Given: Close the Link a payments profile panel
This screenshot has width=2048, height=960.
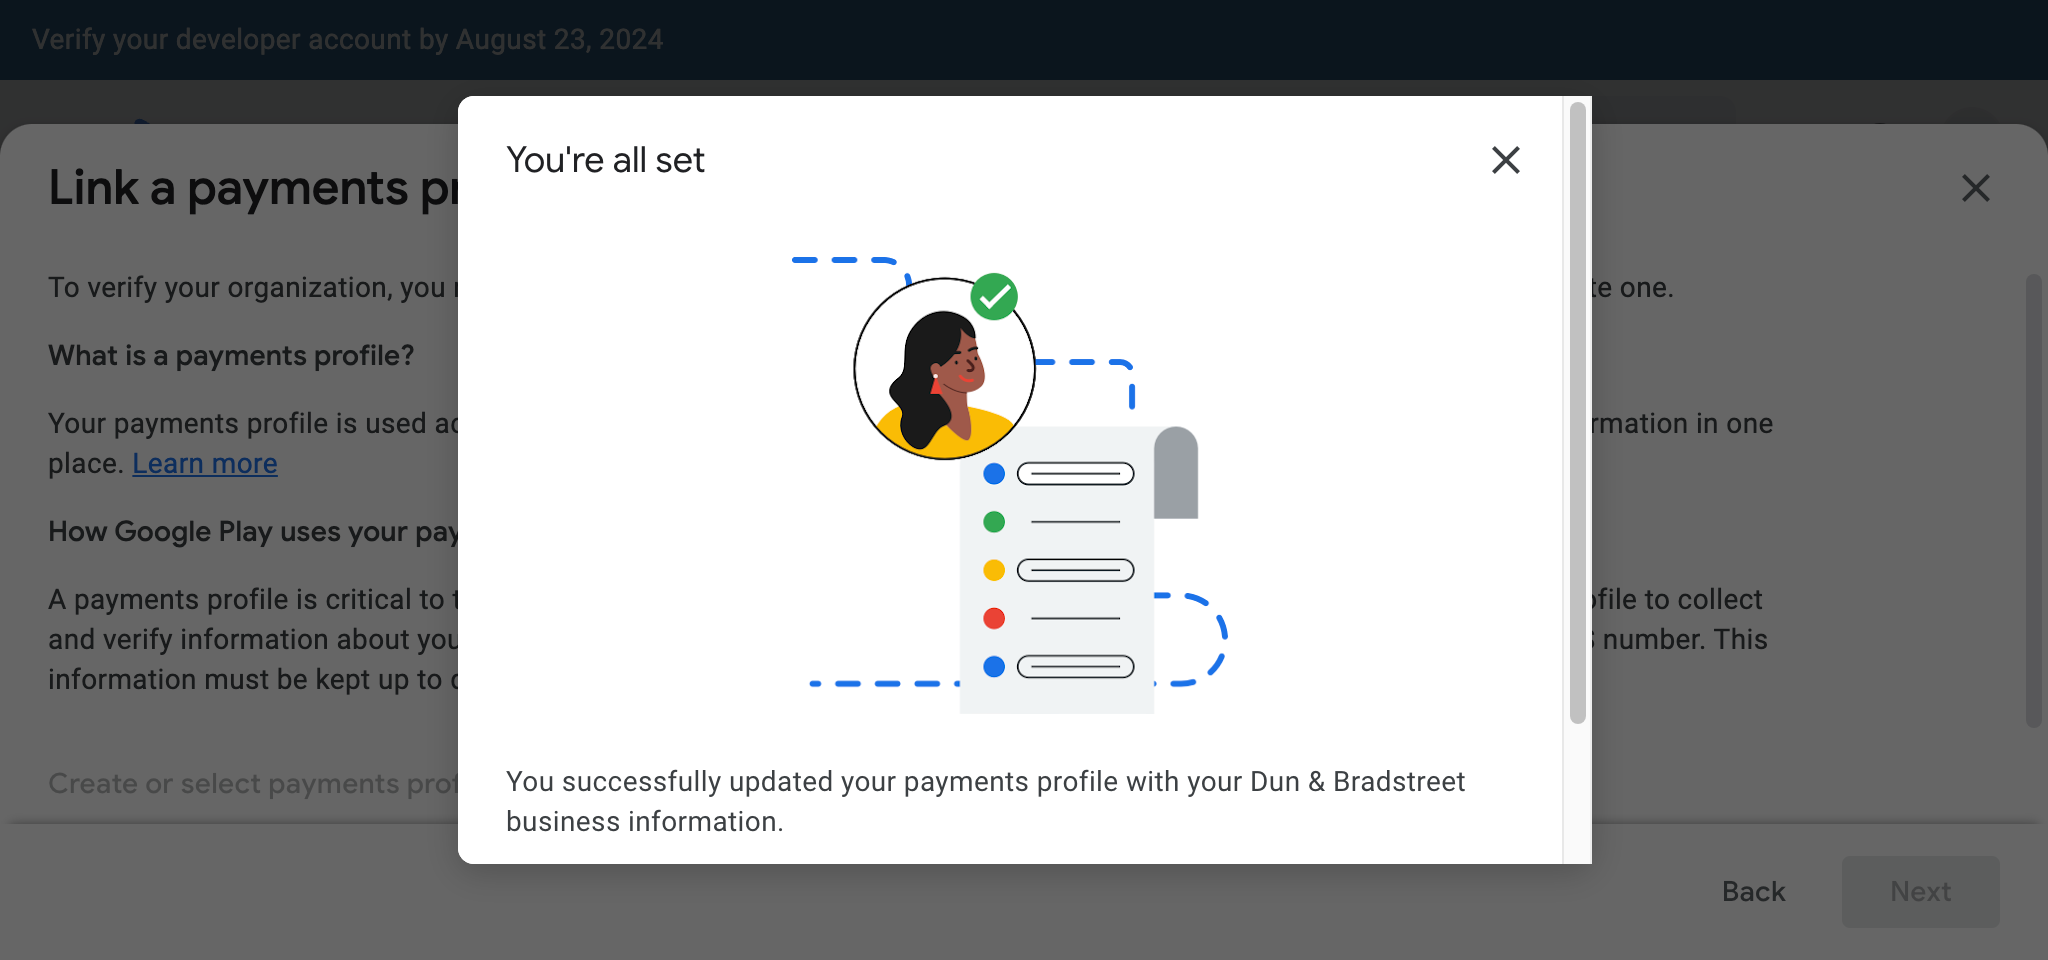Looking at the screenshot, I should [x=1975, y=188].
